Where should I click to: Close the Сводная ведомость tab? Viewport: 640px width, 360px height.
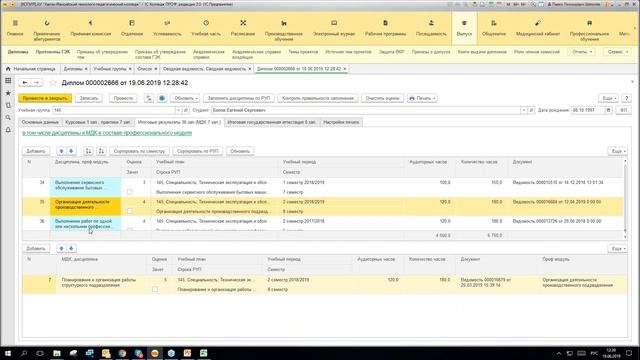250,69
